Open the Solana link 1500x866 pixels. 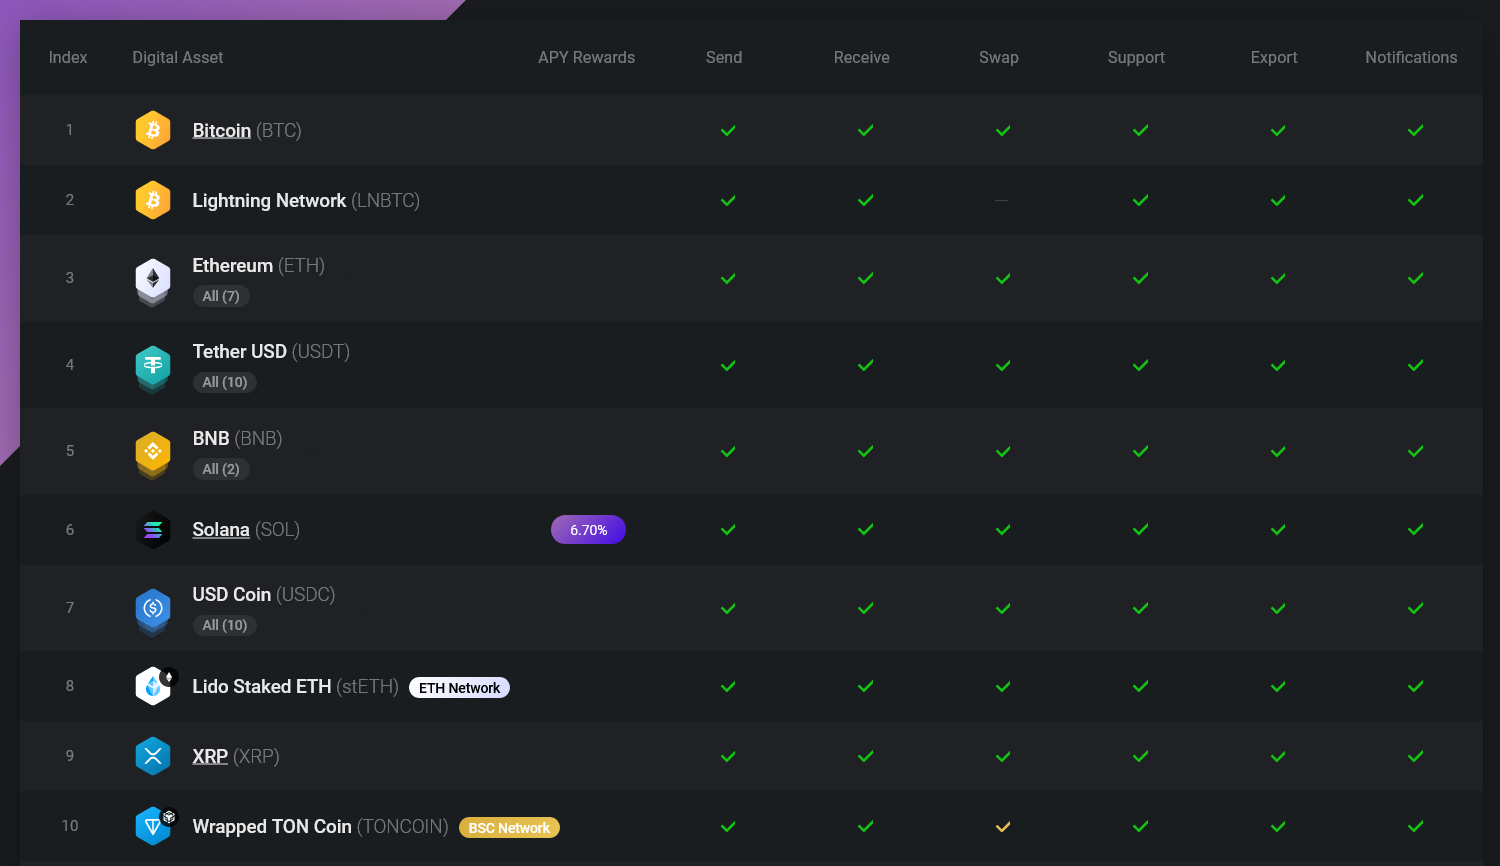pyautogui.click(x=221, y=529)
